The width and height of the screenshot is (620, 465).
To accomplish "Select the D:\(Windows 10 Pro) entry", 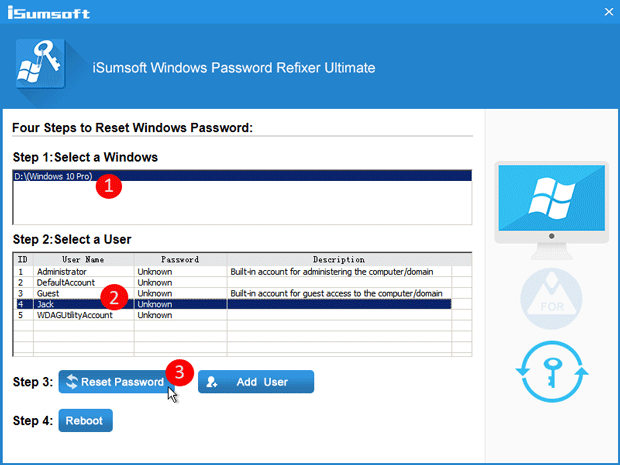I will click(x=242, y=176).
